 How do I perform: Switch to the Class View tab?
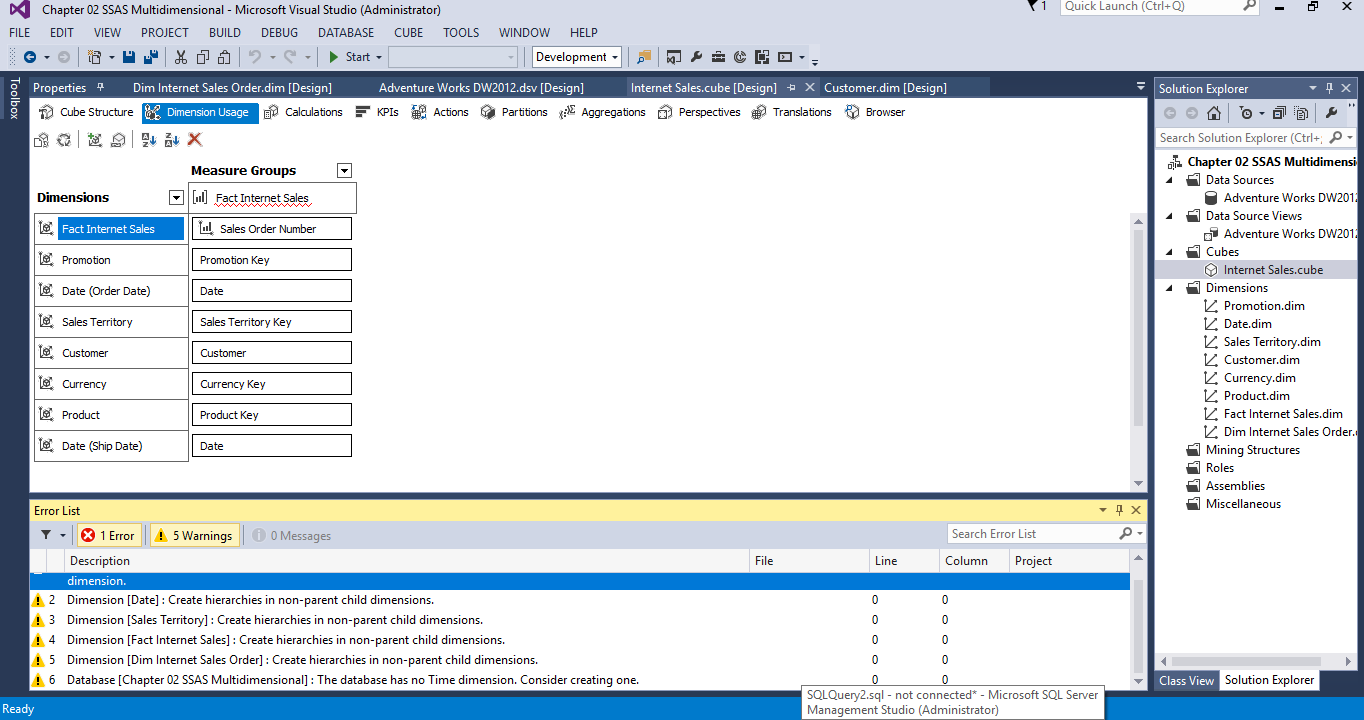pos(1186,680)
